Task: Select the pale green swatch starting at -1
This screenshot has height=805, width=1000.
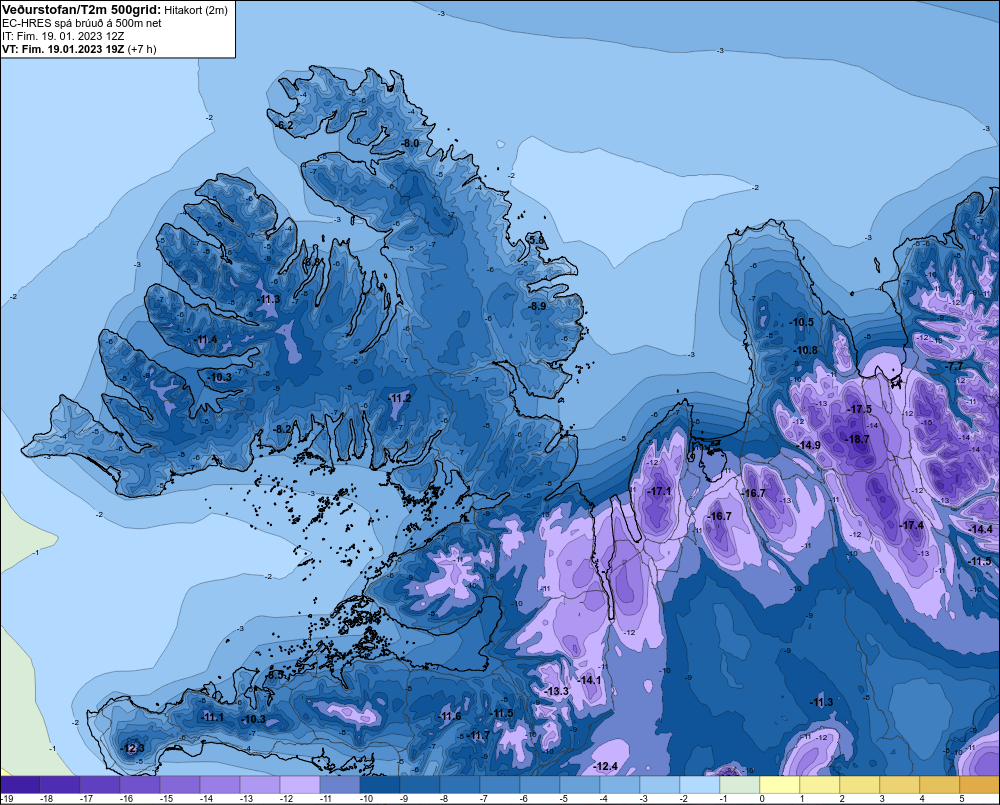Action: coord(740,785)
